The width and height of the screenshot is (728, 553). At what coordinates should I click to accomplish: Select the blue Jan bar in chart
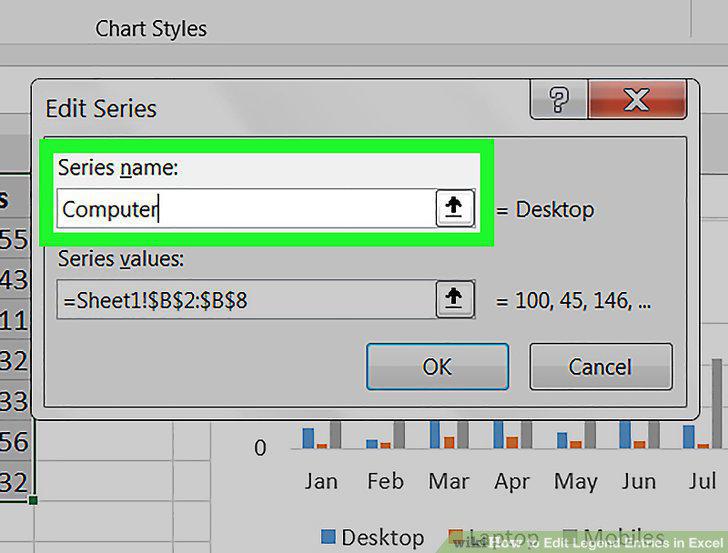308,438
